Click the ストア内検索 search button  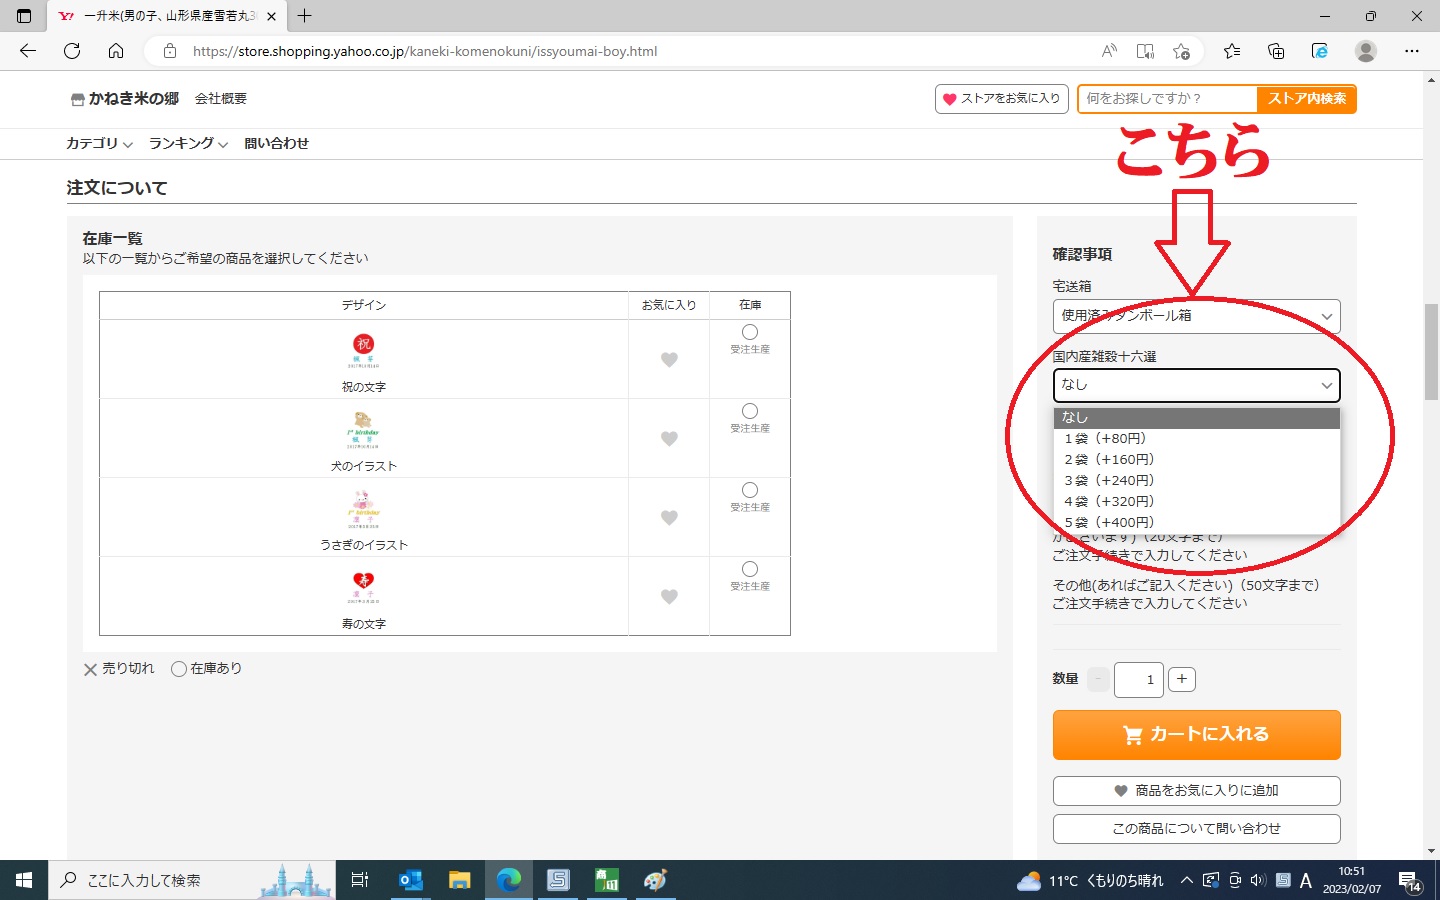coord(1306,99)
